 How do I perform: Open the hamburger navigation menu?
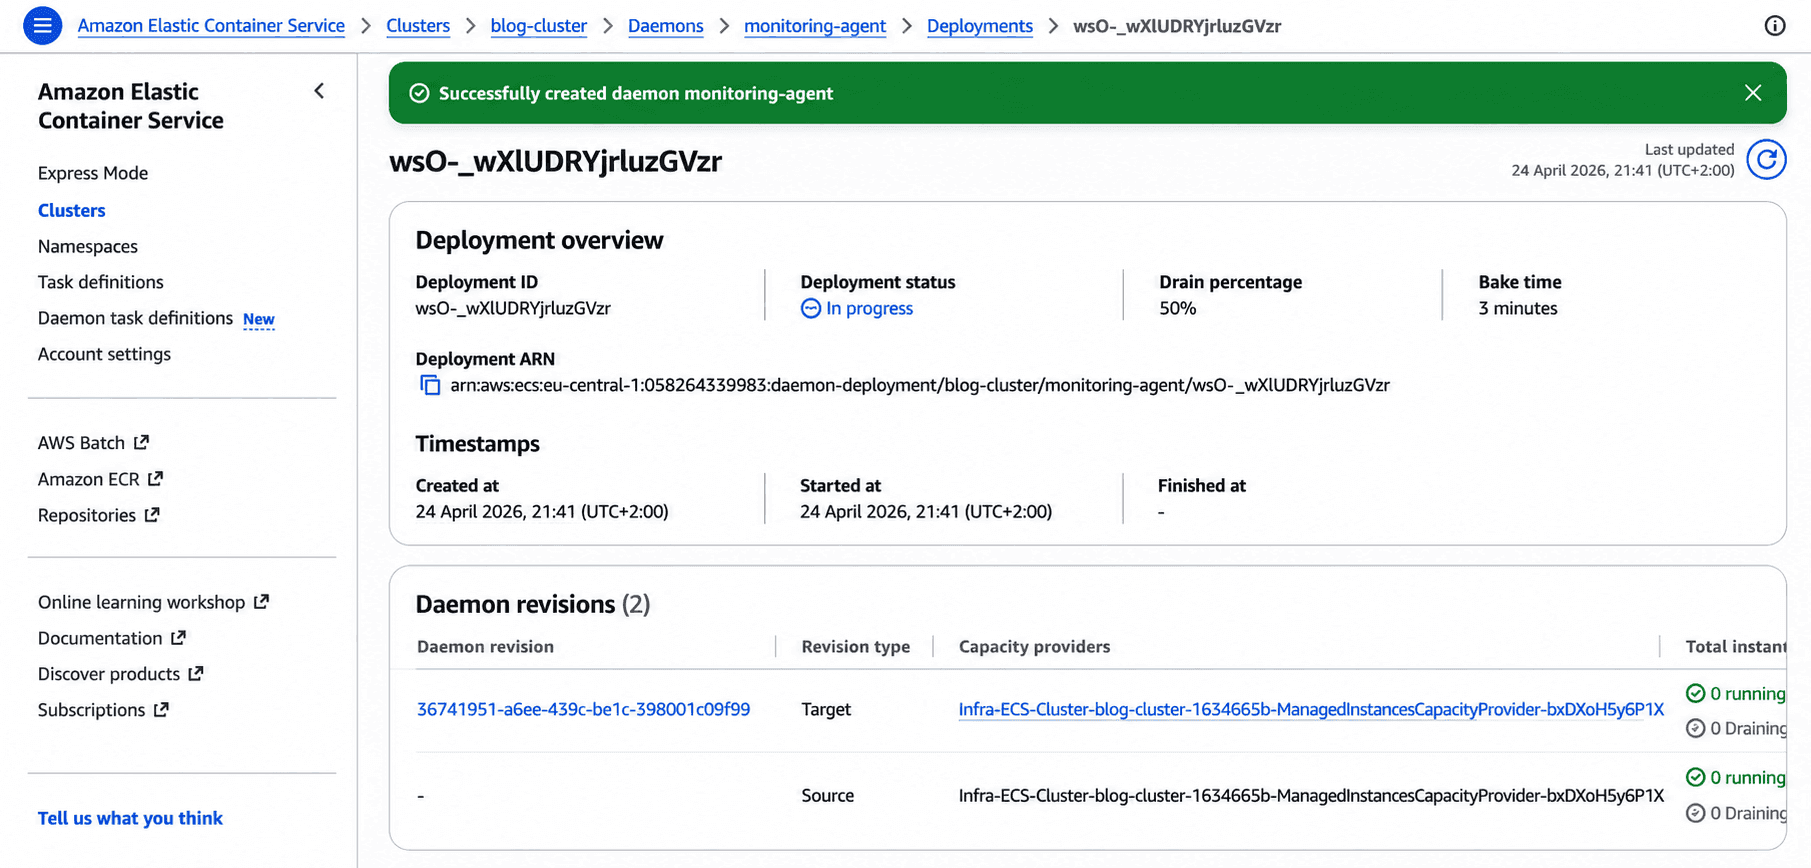[42, 26]
